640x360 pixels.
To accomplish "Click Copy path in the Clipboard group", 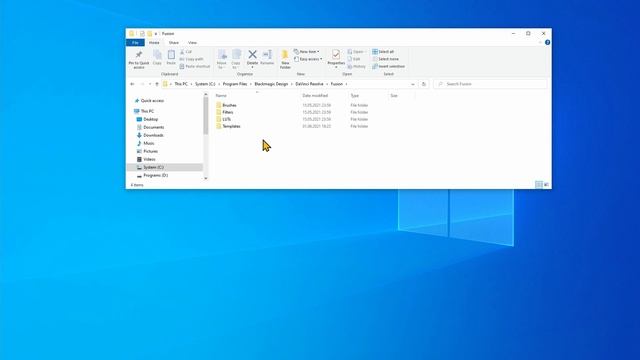I will pyautogui.click(x=191, y=59).
